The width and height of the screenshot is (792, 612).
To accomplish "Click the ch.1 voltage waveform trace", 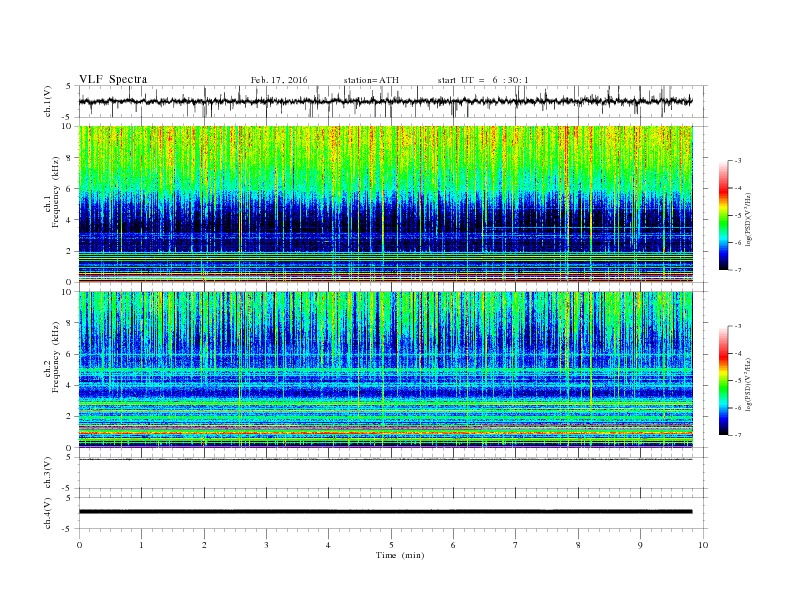I will coord(385,101).
